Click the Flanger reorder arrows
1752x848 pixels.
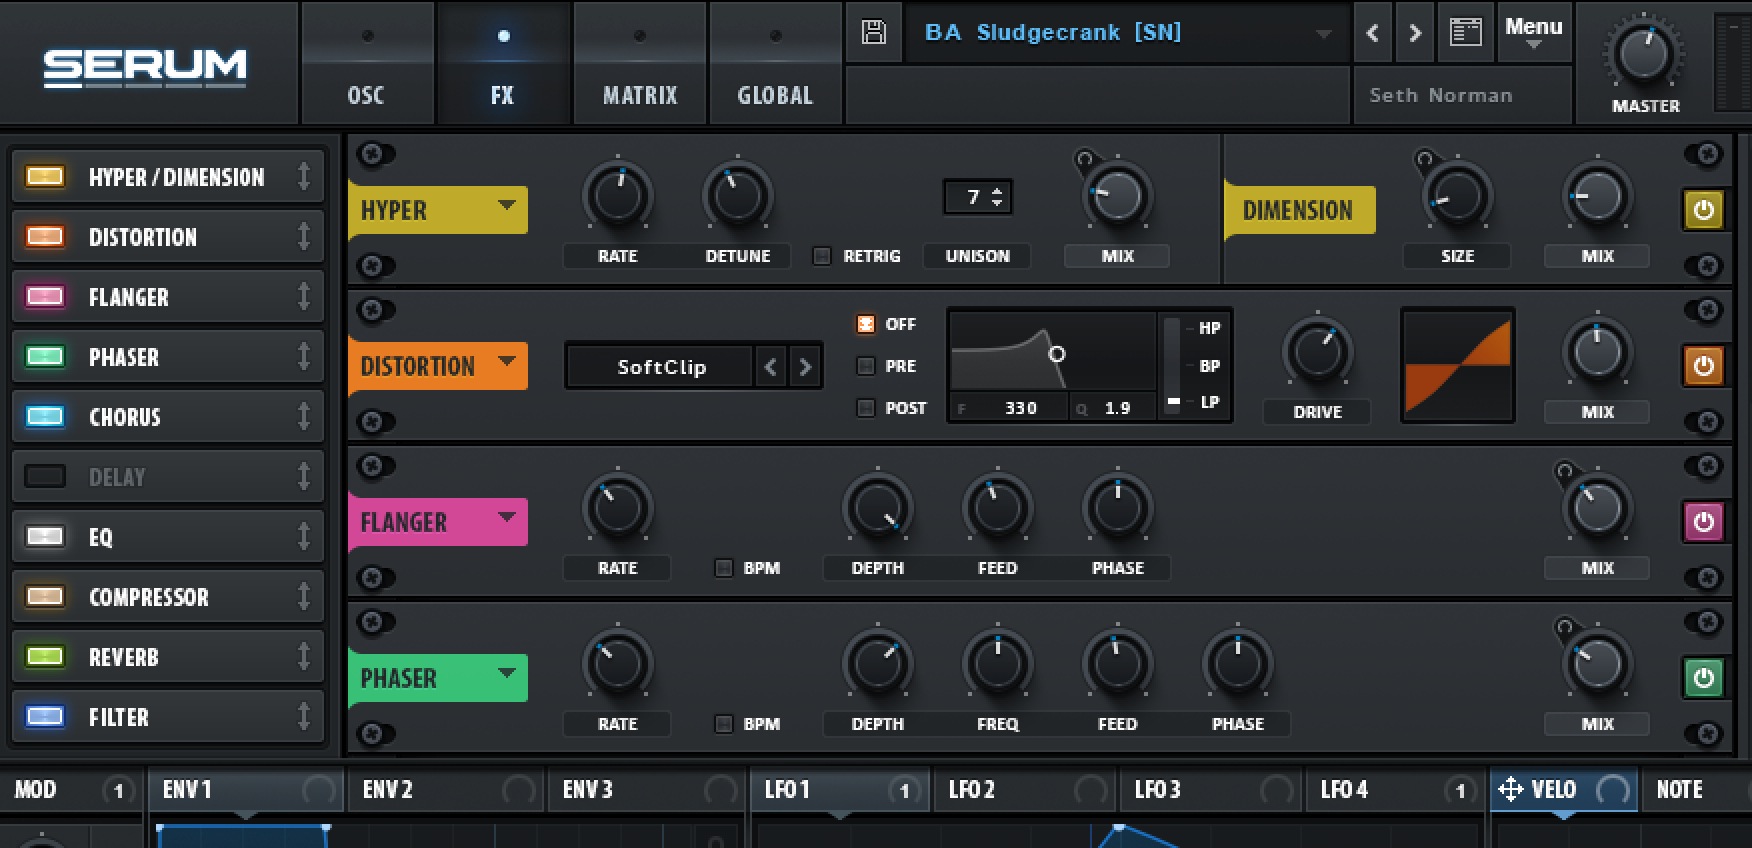(304, 297)
